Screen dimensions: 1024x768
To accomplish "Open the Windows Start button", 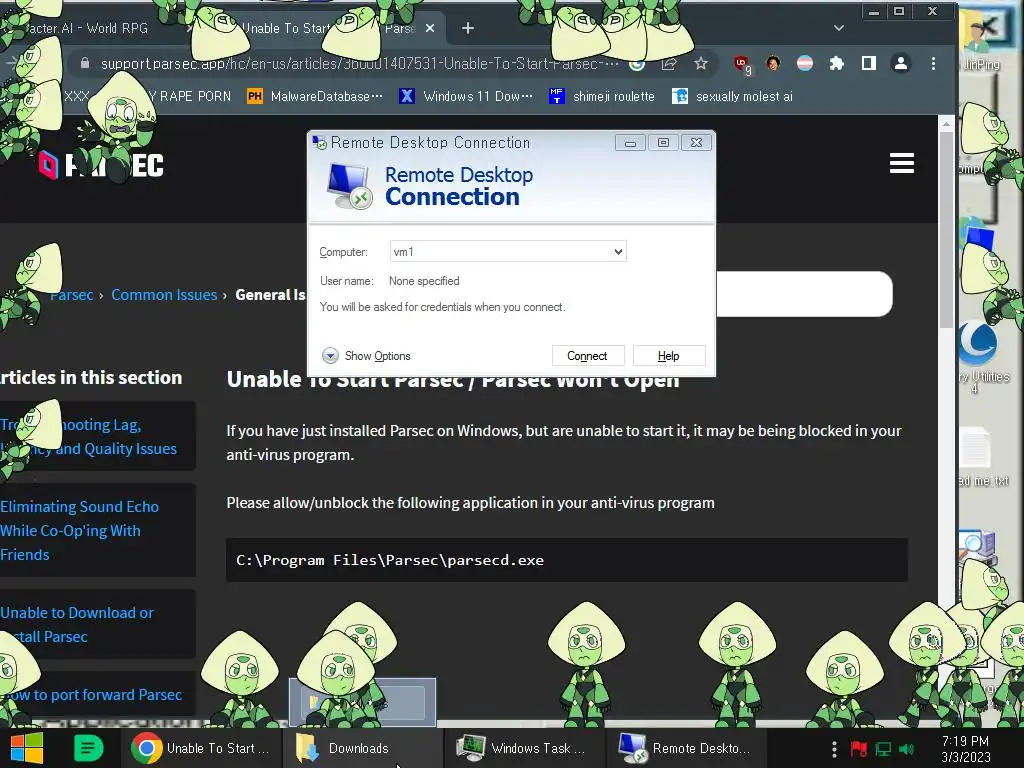I will coord(27,748).
